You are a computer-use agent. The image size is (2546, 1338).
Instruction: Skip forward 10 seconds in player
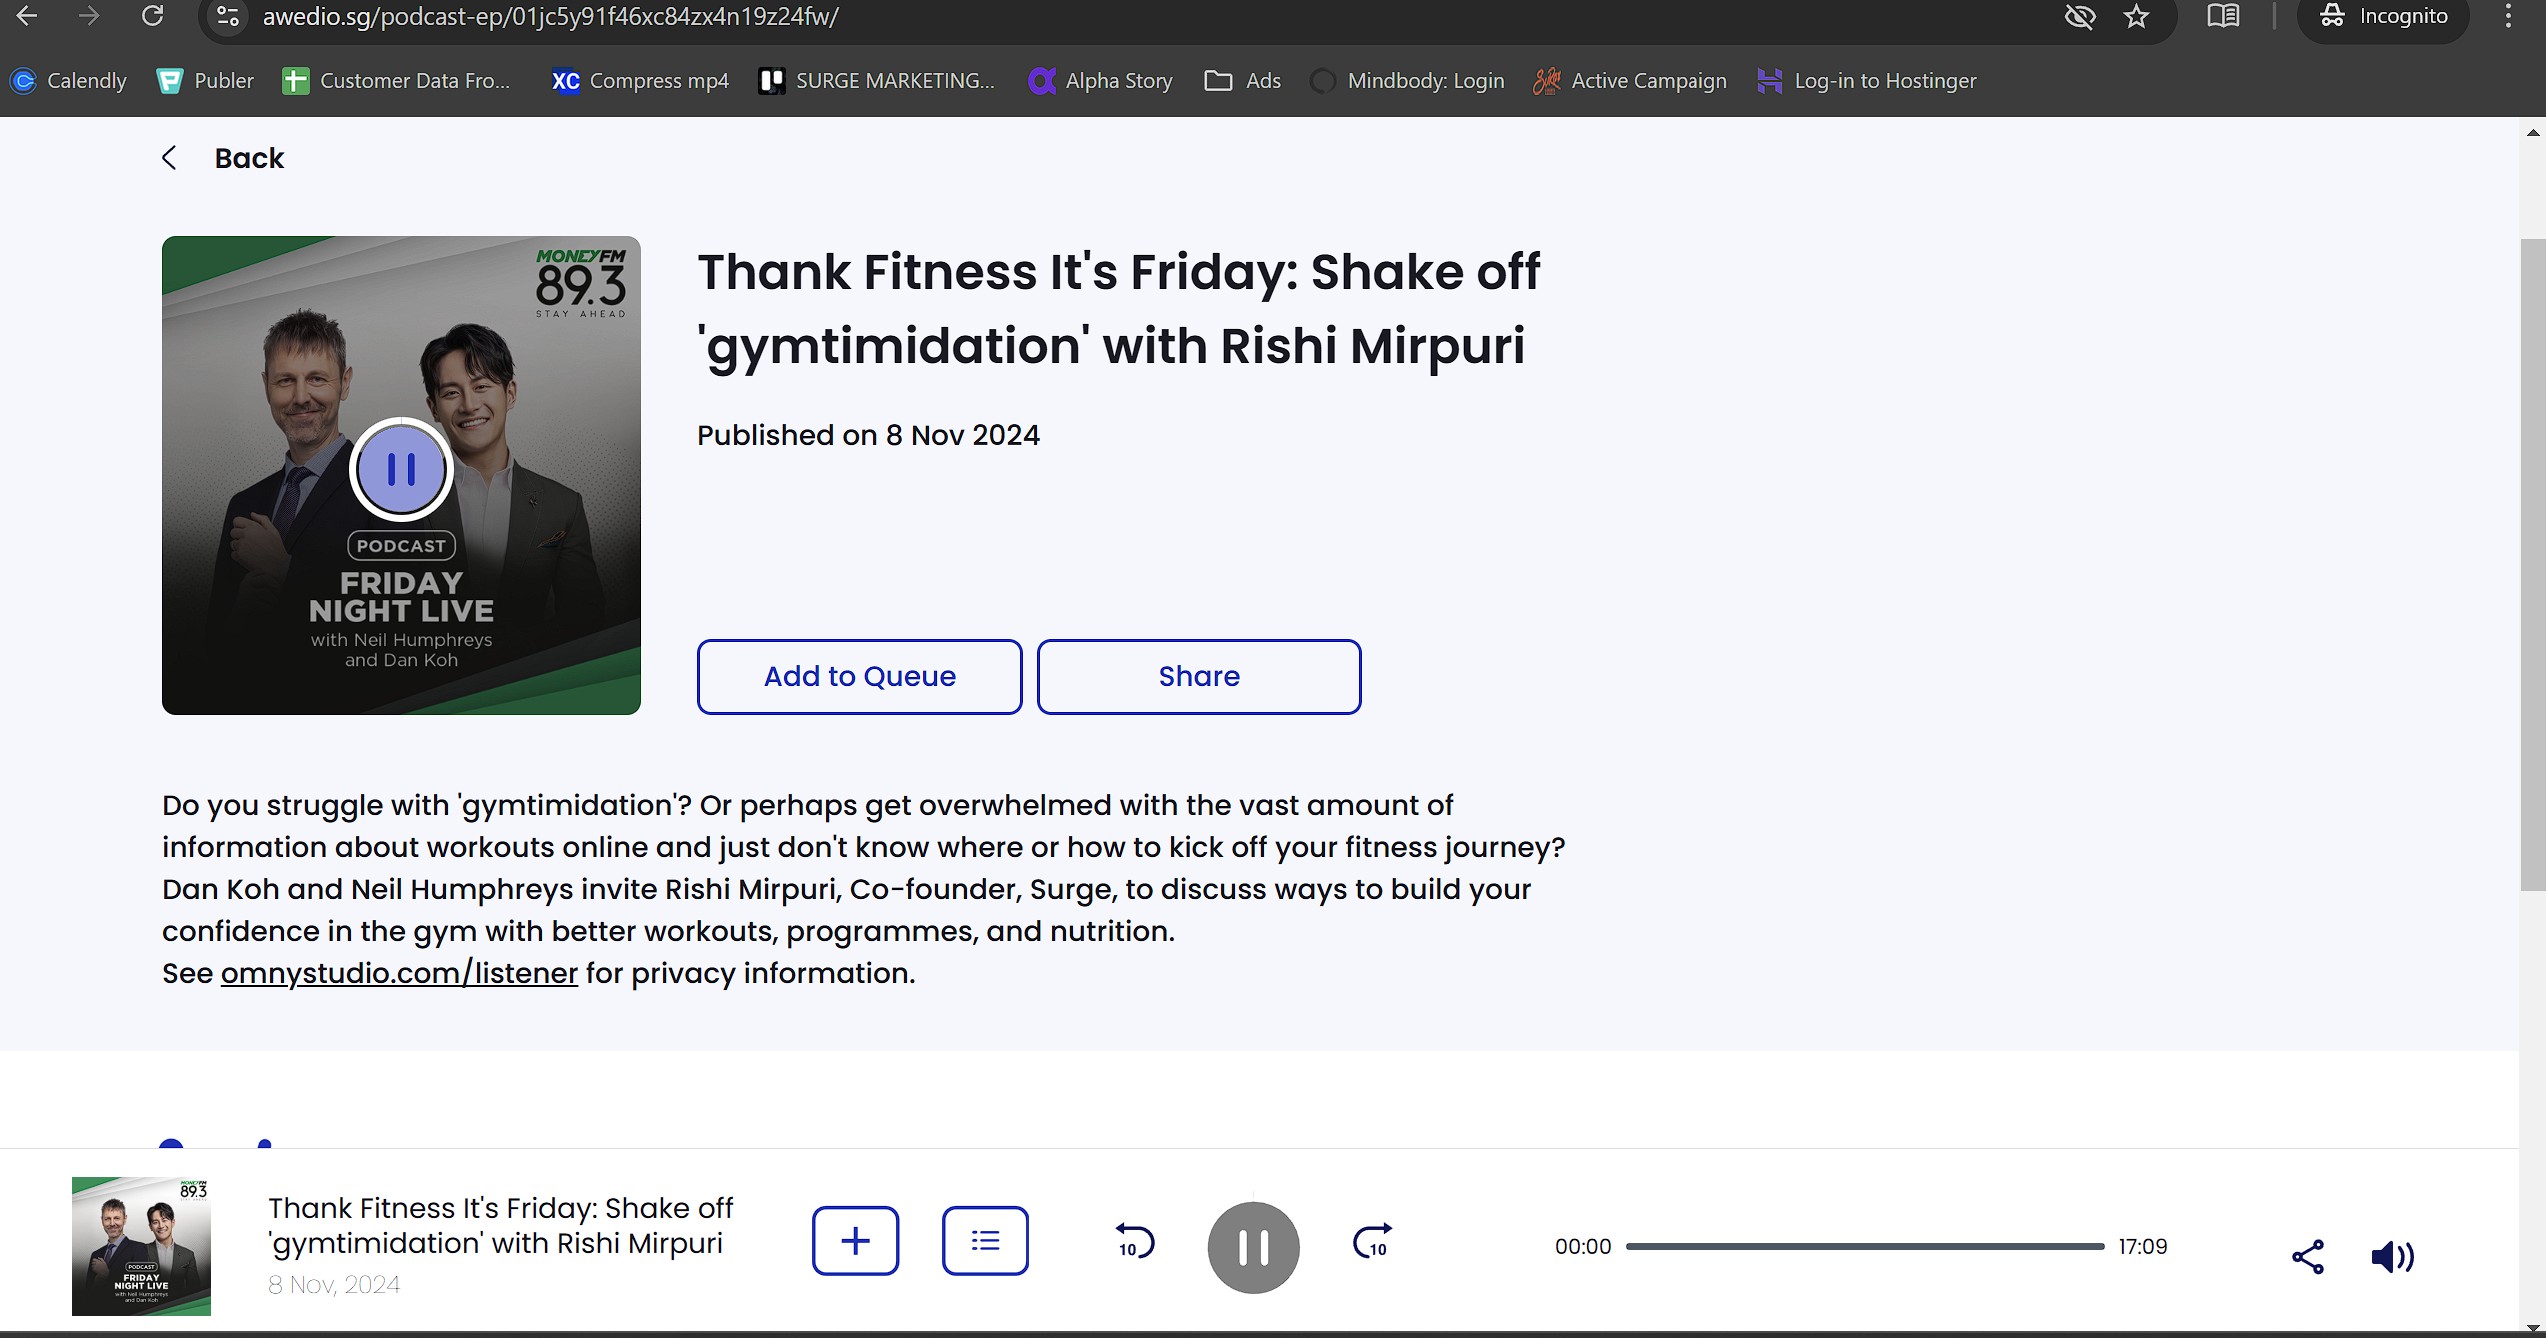(1372, 1241)
